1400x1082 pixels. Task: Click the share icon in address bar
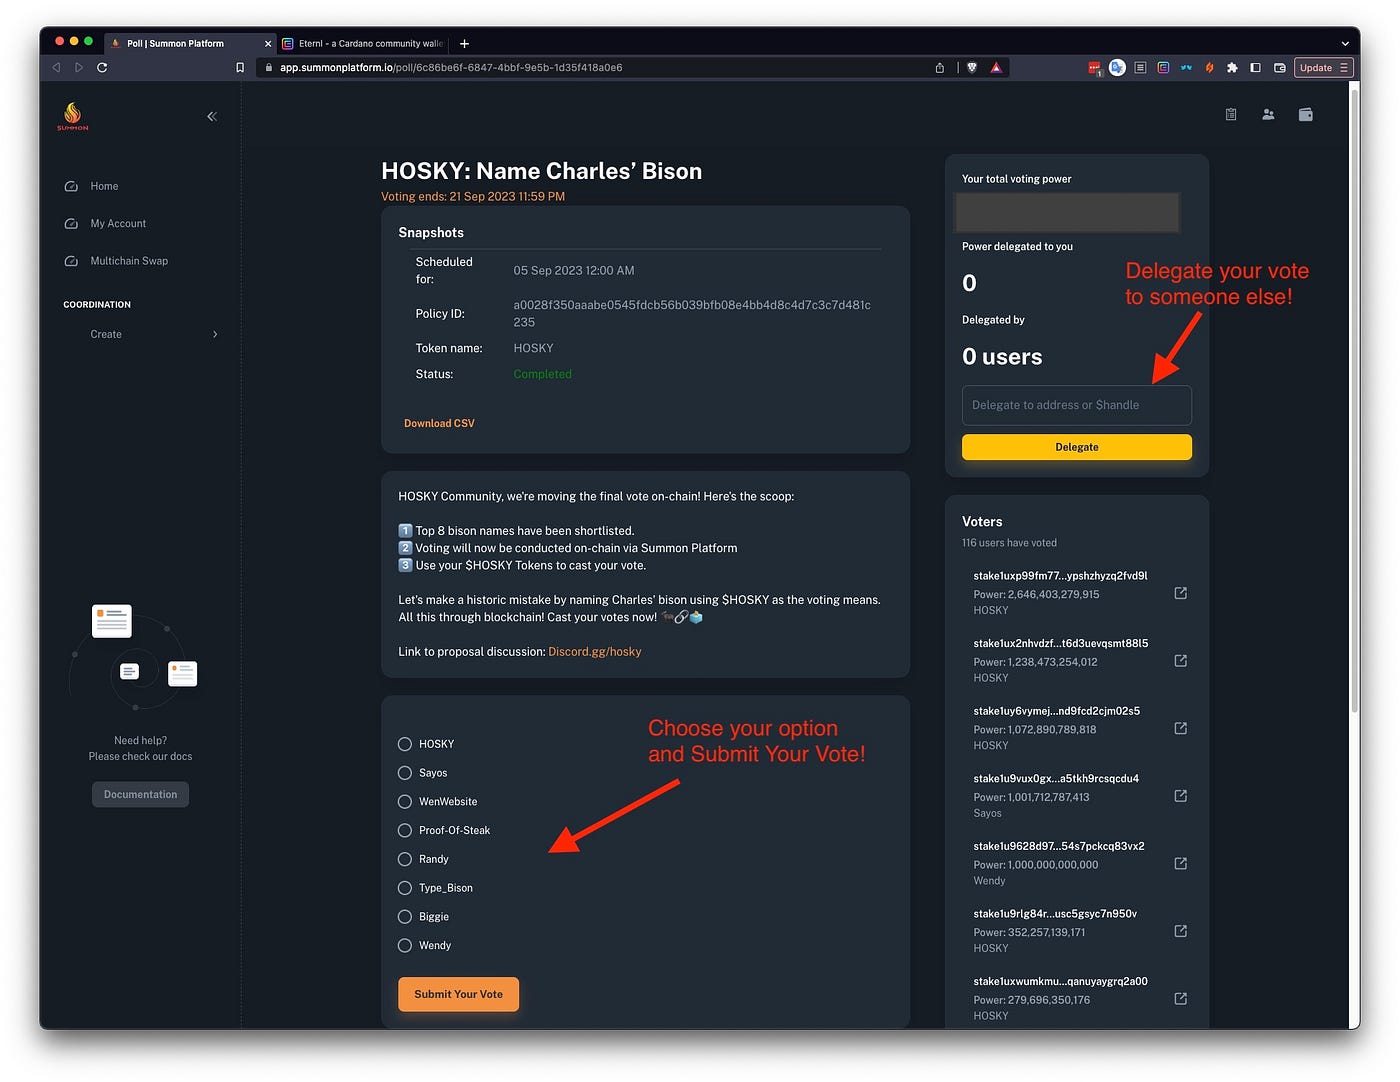(x=940, y=68)
